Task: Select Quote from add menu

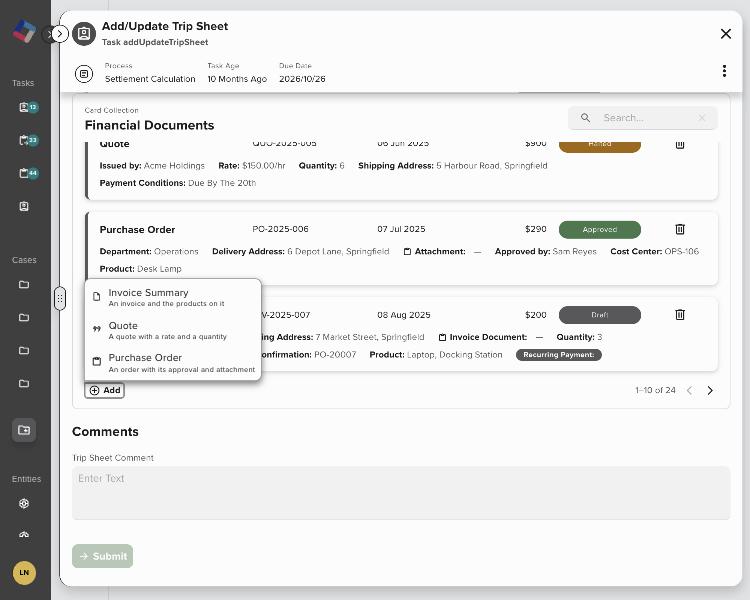Action: pyautogui.click(x=173, y=330)
